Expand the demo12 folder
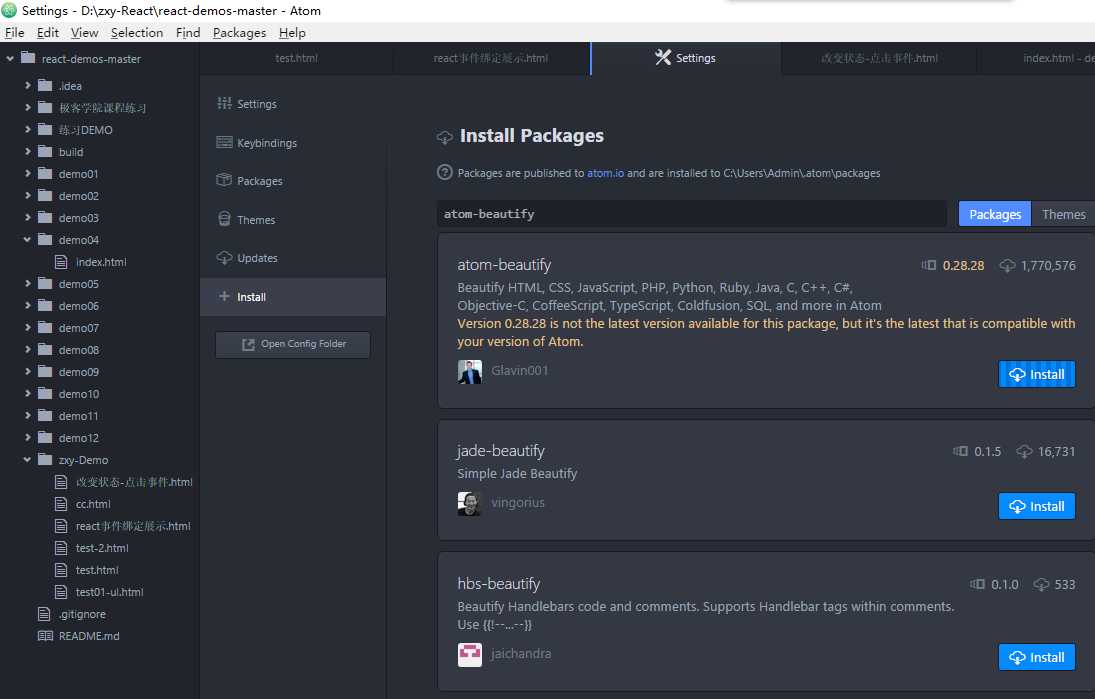Viewport: 1095px width, 699px height. 27,438
